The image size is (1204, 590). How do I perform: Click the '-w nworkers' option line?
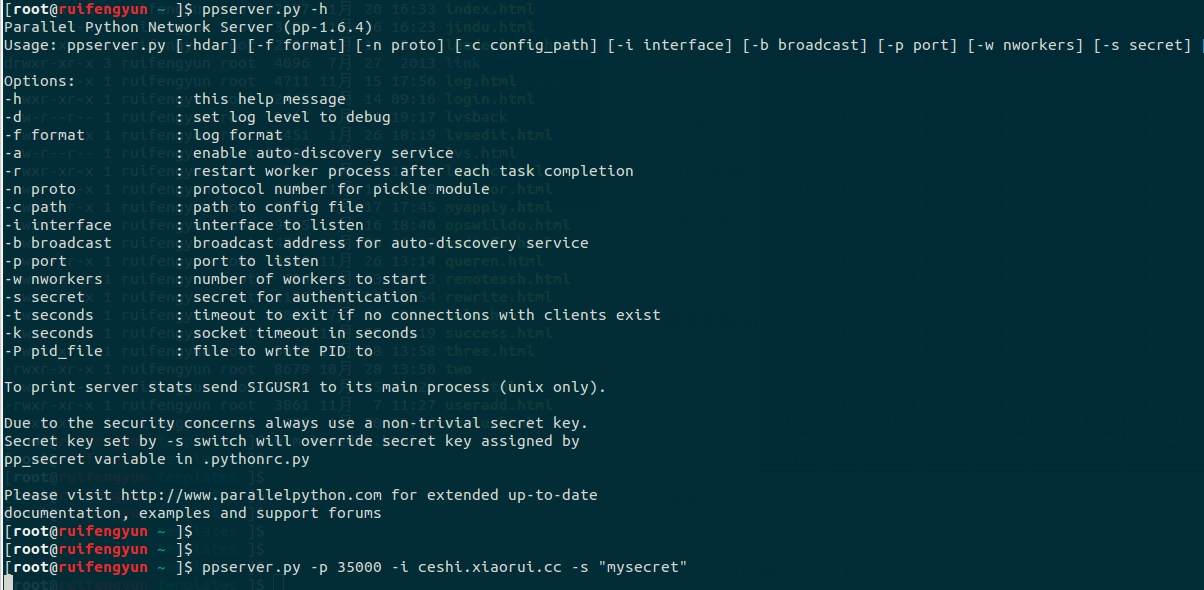(x=215, y=279)
